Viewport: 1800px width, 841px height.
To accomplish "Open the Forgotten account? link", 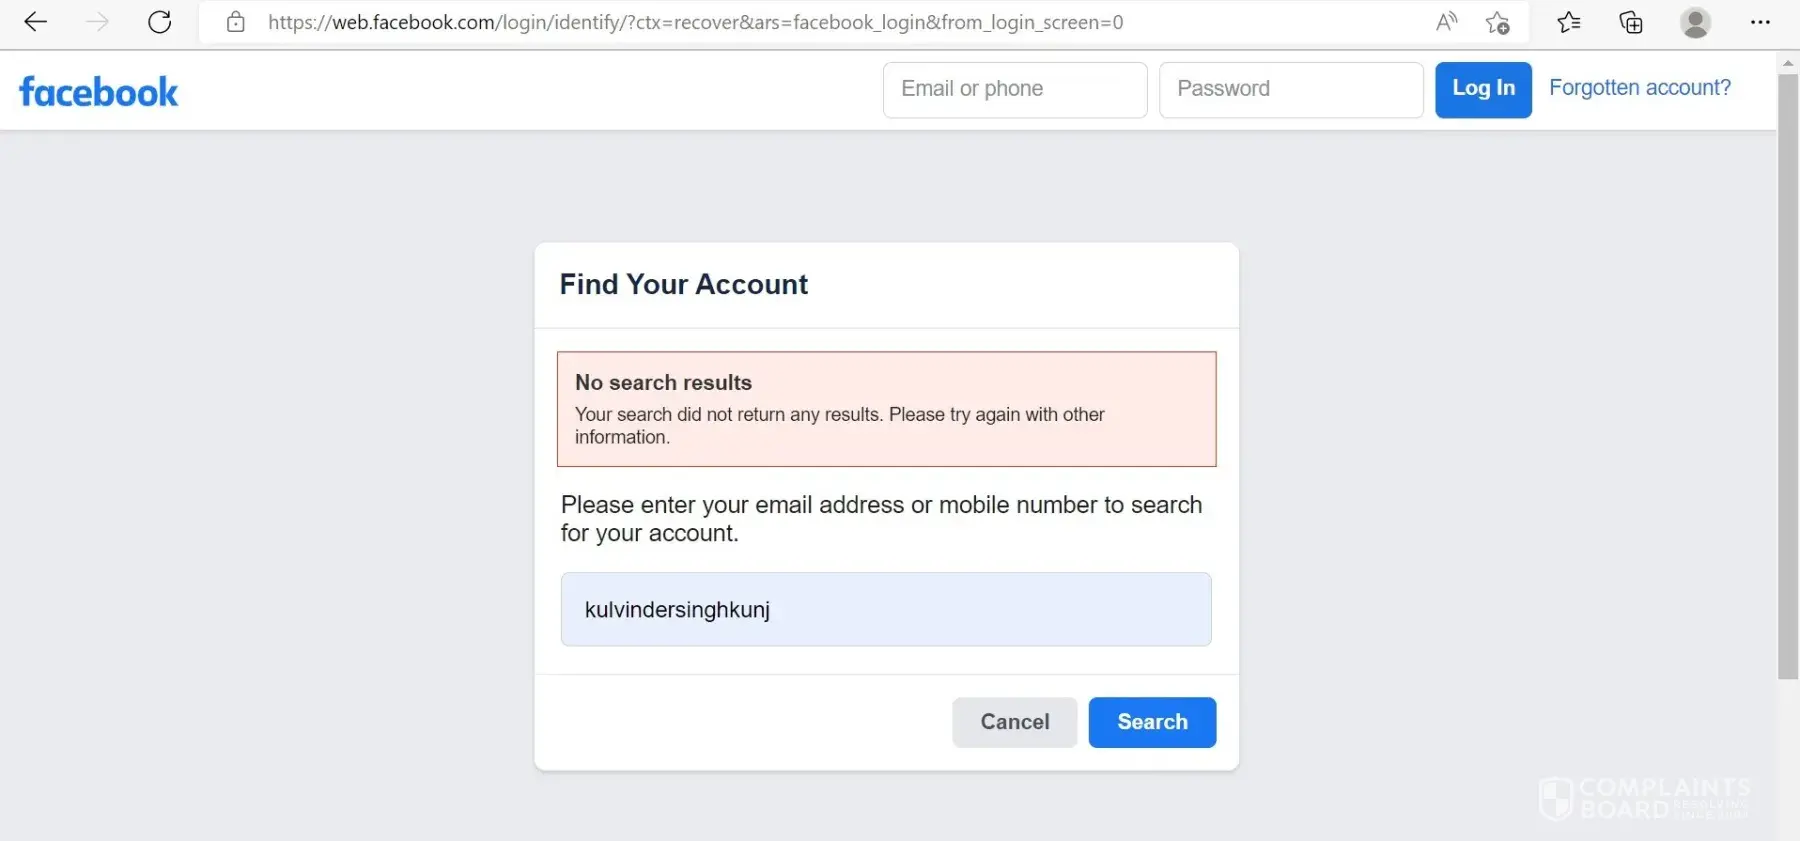I will click(x=1639, y=88).
